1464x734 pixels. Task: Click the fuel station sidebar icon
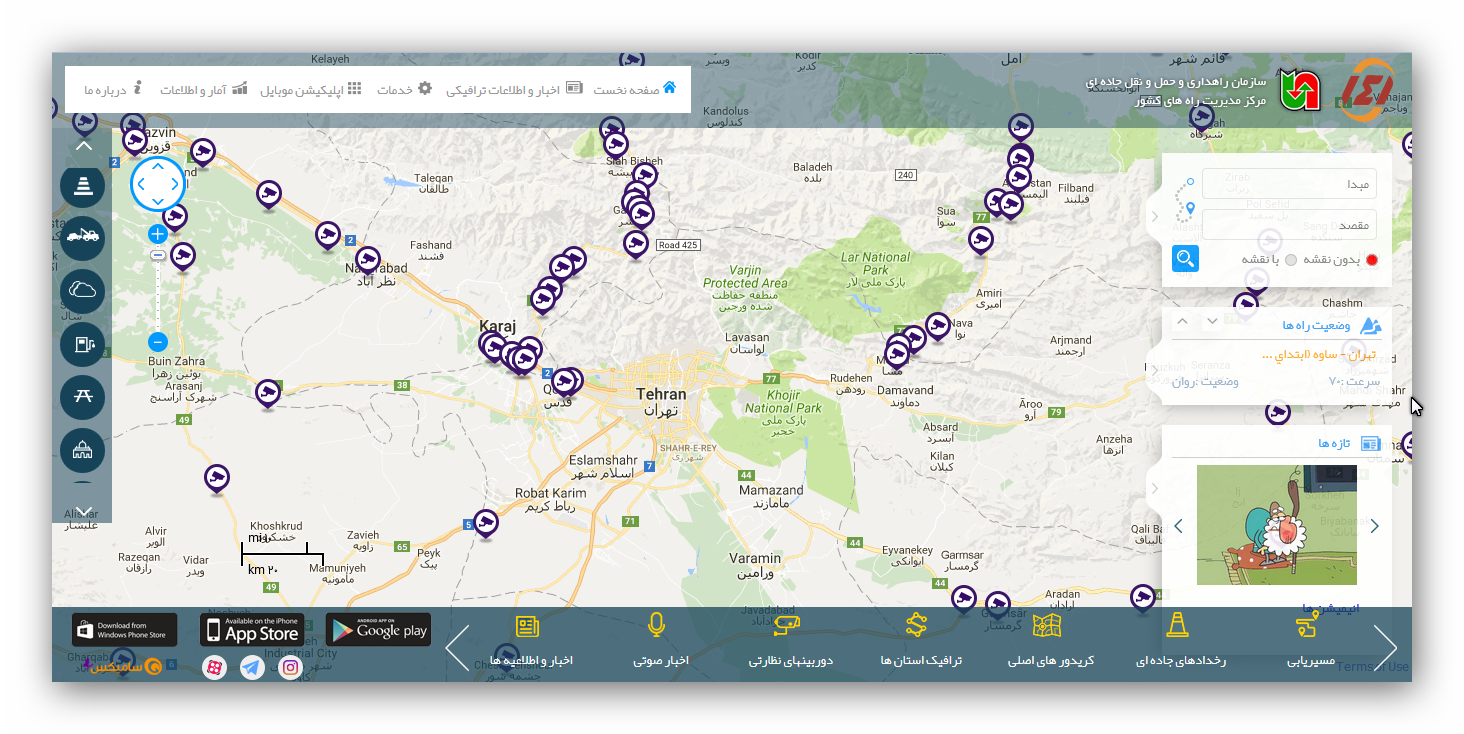coord(82,344)
